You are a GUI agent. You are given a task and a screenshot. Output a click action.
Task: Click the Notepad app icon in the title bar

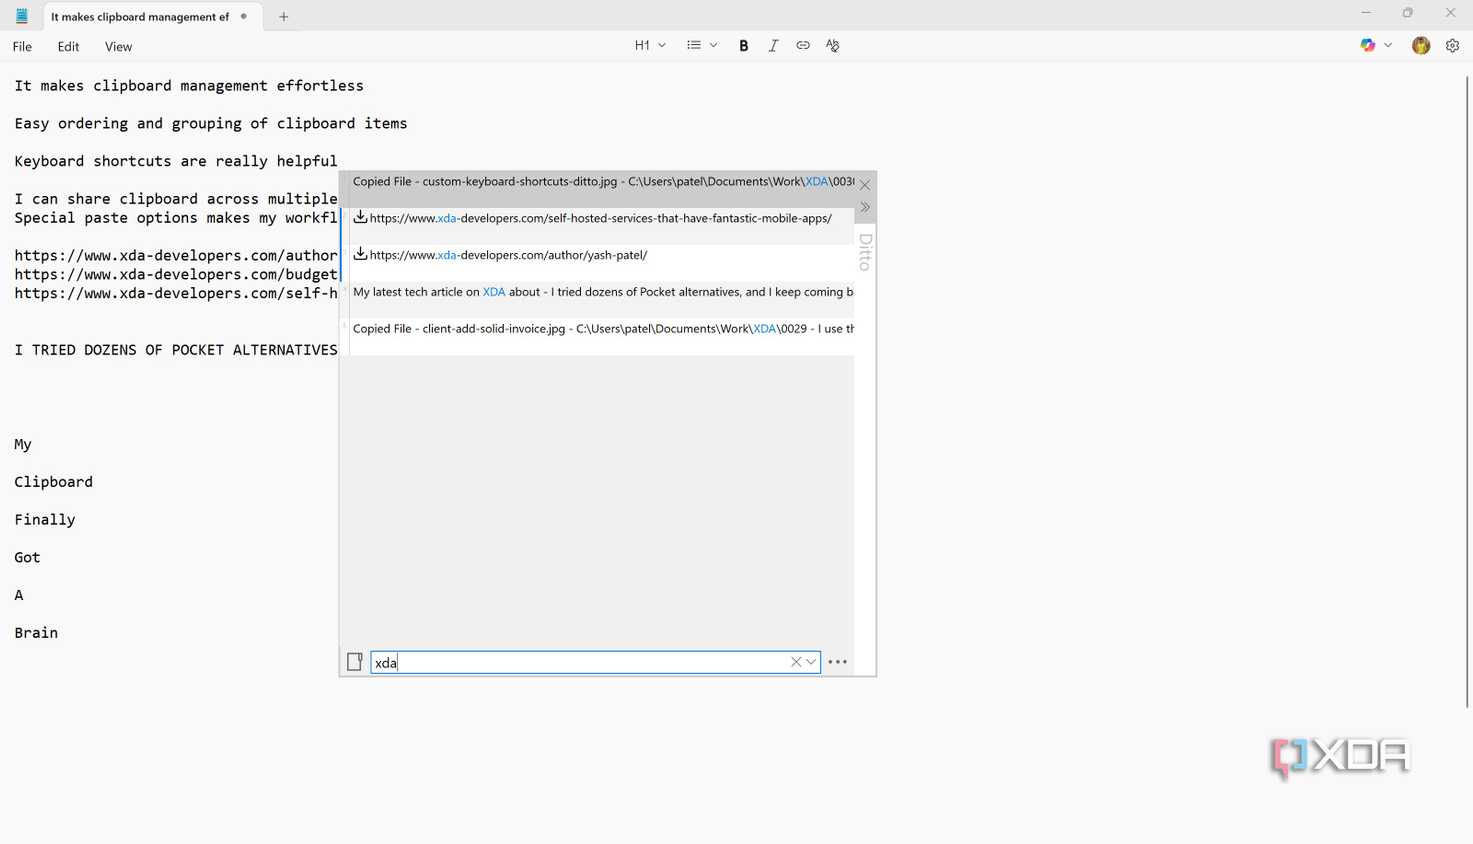(x=21, y=16)
